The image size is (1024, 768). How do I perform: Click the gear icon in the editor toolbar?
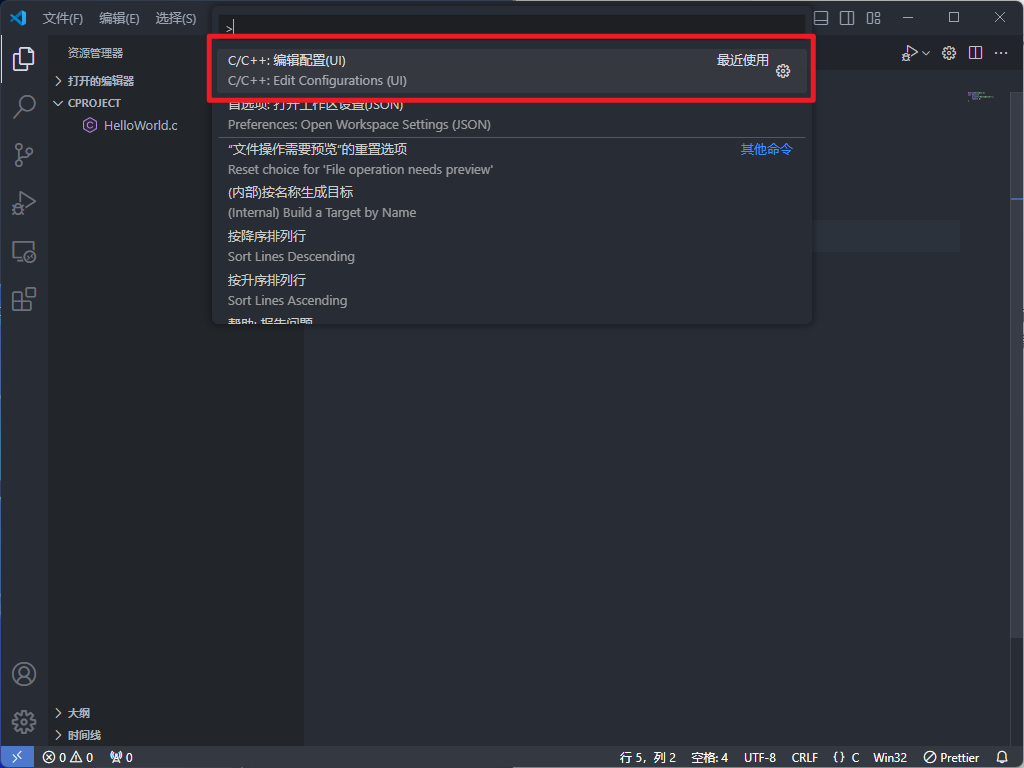click(x=949, y=53)
